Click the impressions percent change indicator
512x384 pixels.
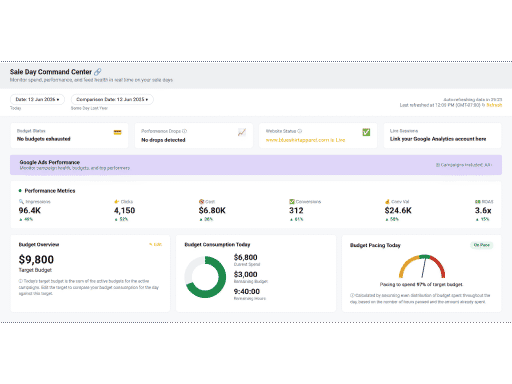coord(26,219)
